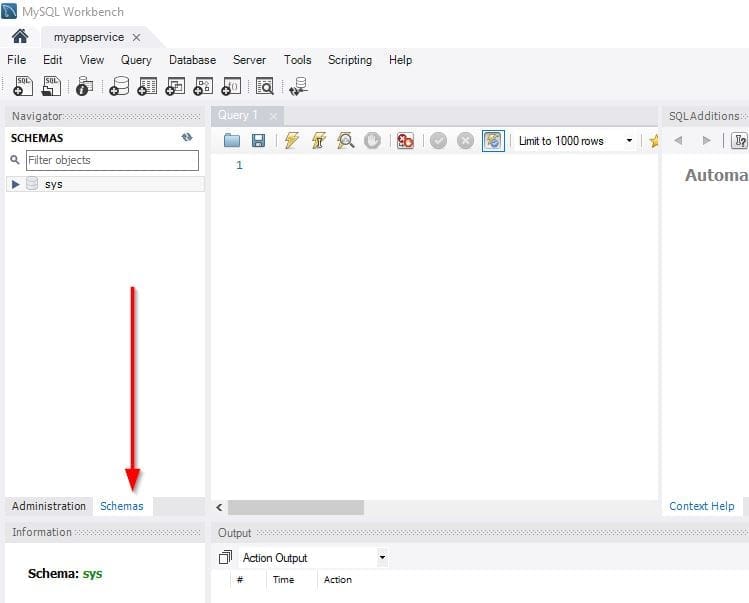Image resolution: width=749 pixels, height=603 pixels.
Task: Open SQL script file toolbar icon
Action: (51, 87)
